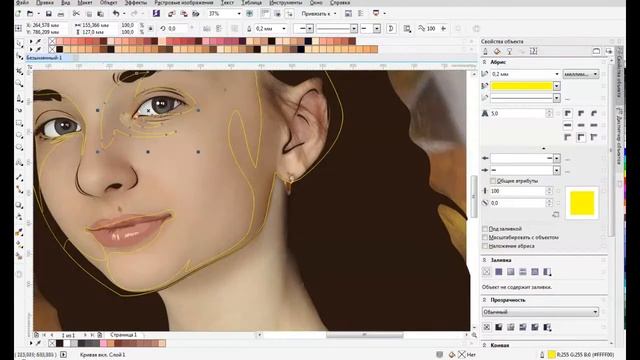
Task: Click the Save (floppy disk) icon
Action: click(49, 14)
